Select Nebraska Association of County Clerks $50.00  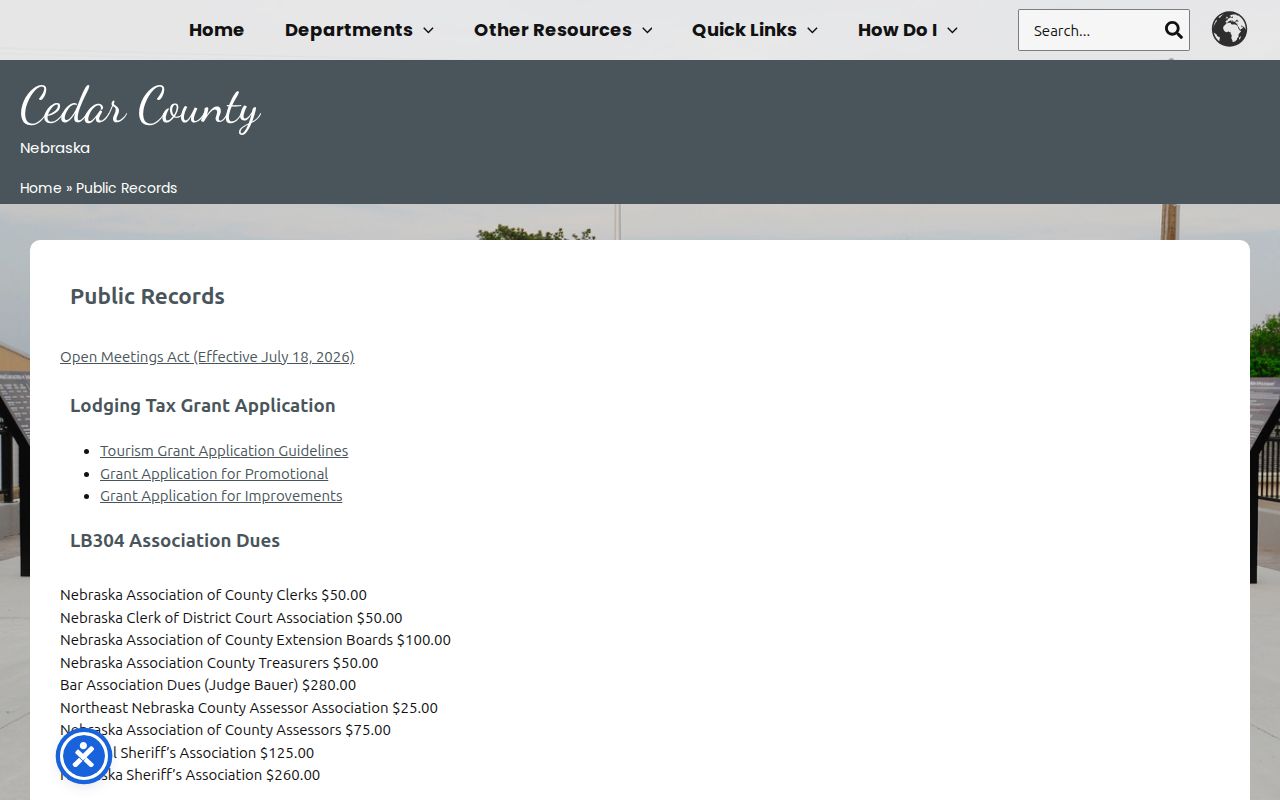click(x=213, y=595)
